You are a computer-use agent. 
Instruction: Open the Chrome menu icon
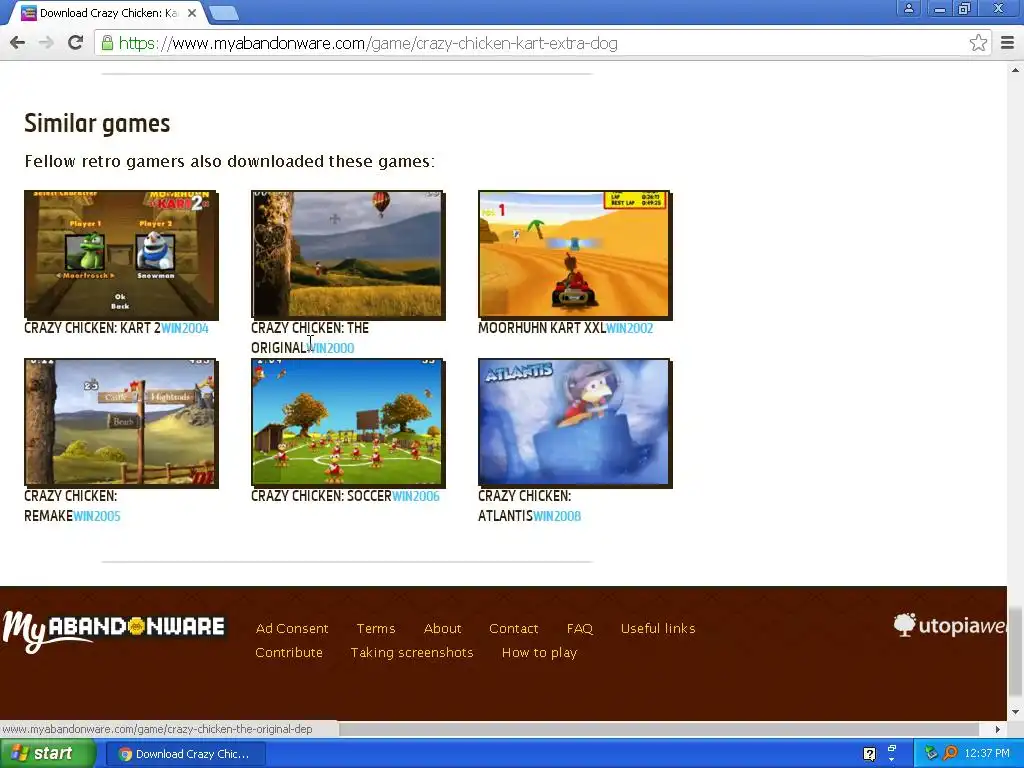click(x=1007, y=43)
